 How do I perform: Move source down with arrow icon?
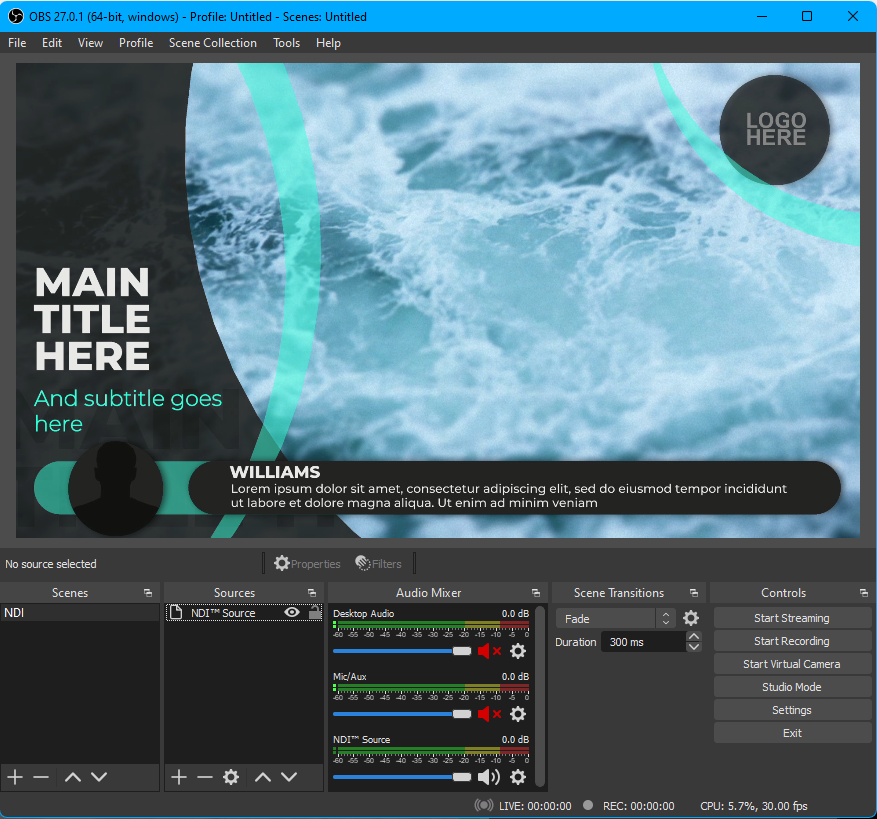tap(289, 777)
